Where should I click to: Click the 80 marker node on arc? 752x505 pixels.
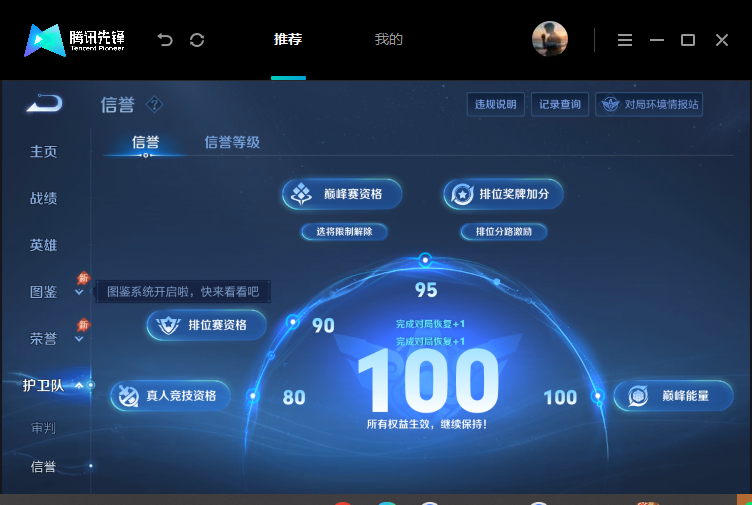(x=253, y=396)
